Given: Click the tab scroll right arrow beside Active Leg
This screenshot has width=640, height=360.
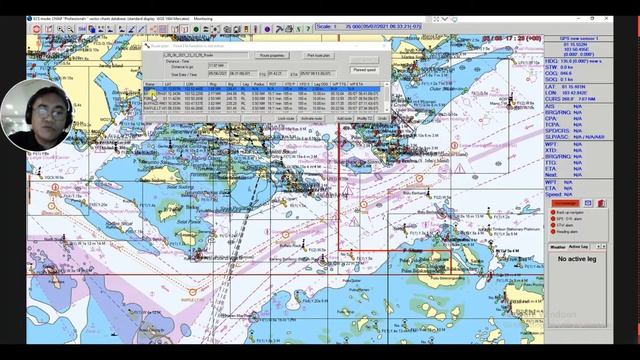Looking at the screenshot, I should point(604,247).
